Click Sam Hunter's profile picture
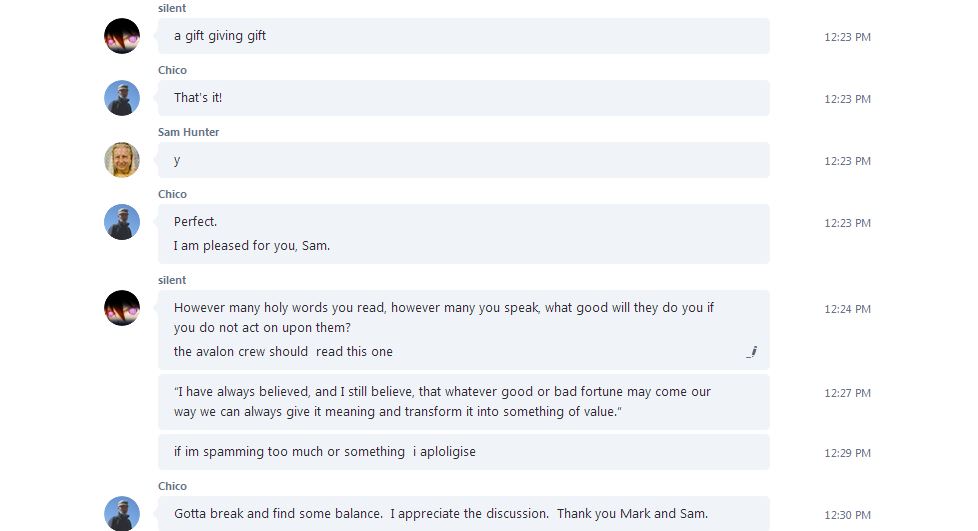Image resolution: width=978 pixels, height=531 pixels. pos(122,160)
